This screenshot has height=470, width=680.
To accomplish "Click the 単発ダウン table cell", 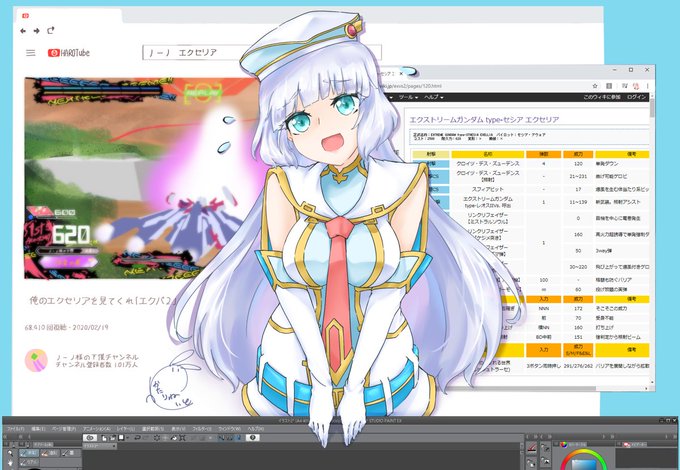I will click(622, 164).
